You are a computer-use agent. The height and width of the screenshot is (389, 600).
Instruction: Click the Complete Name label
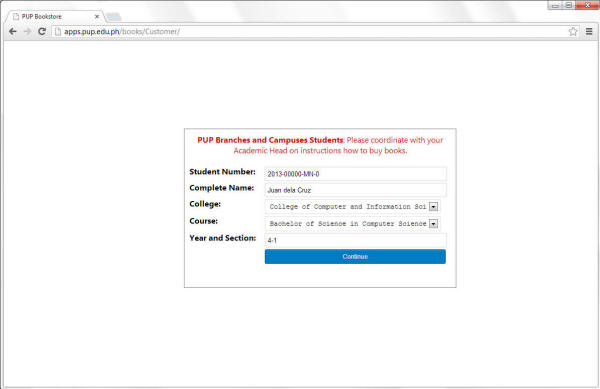222,188
